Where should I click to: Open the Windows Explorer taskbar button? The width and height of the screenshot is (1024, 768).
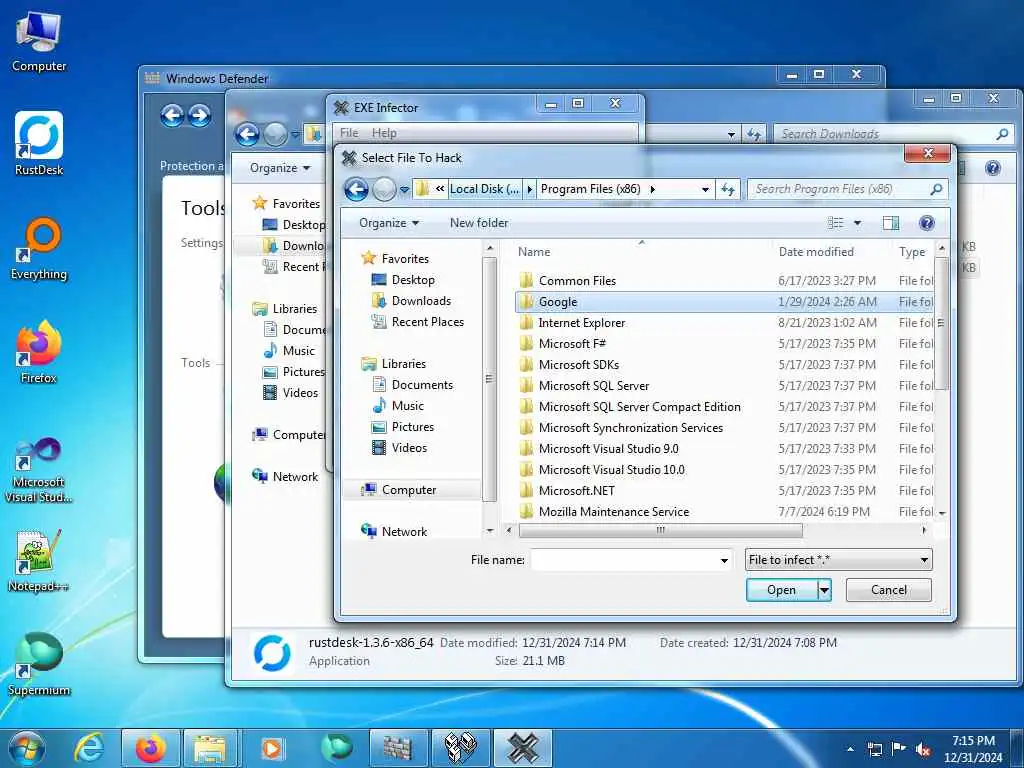point(210,748)
